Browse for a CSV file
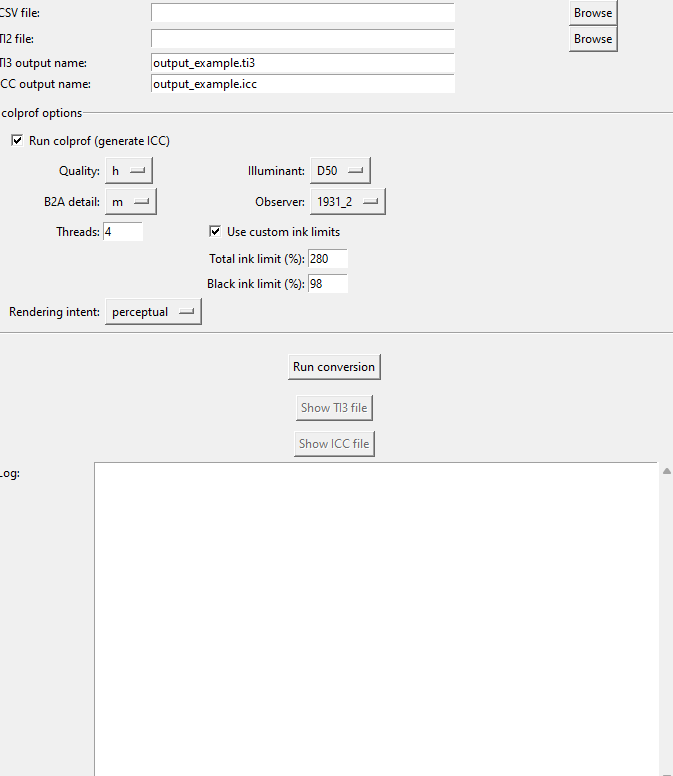This screenshot has width=673, height=776. (592, 13)
